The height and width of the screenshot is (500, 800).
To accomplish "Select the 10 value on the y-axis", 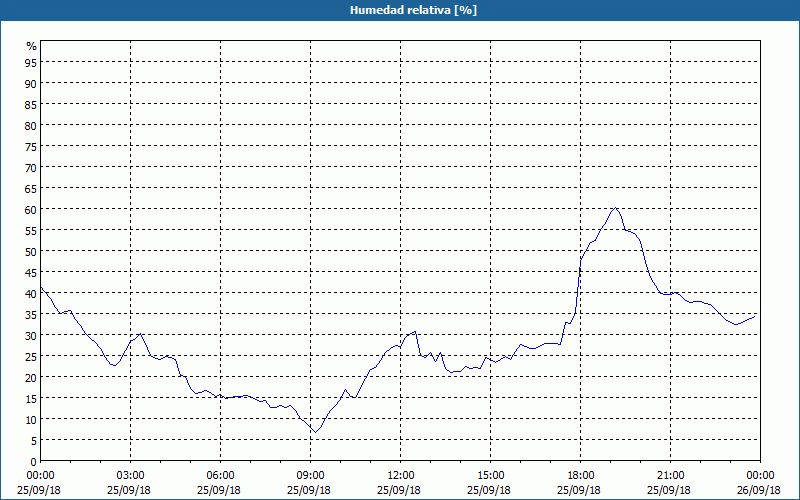I will coord(31,419).
